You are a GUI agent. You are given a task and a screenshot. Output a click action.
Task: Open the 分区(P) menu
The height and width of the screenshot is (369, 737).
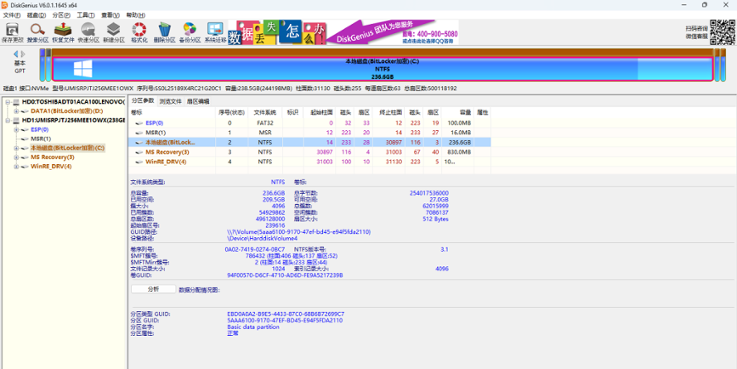point(61,15)
